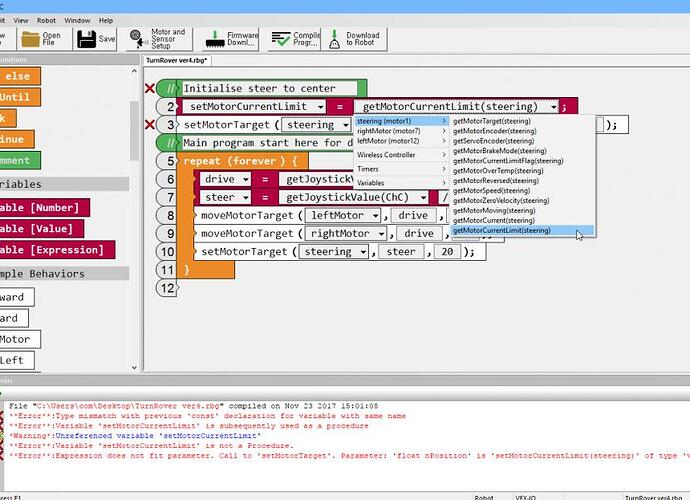This screenshot has height=500, width=690.
Task: Open rightMotor dropdown on line 9
Action: click(382, 234)
